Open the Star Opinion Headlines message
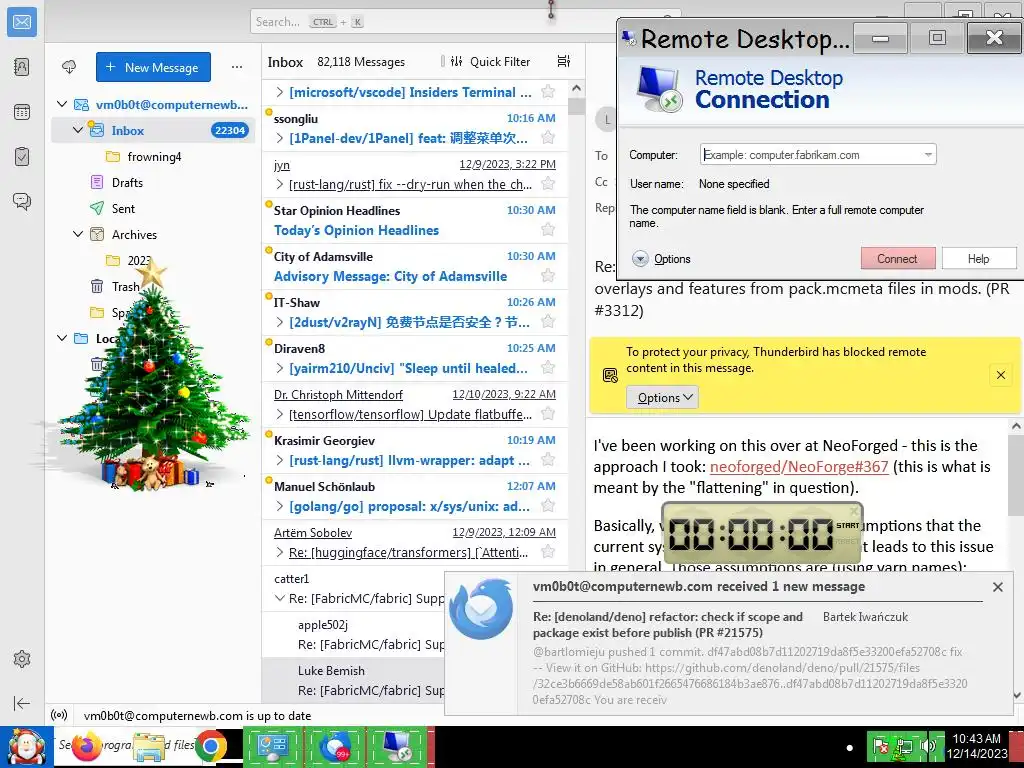 415,220
